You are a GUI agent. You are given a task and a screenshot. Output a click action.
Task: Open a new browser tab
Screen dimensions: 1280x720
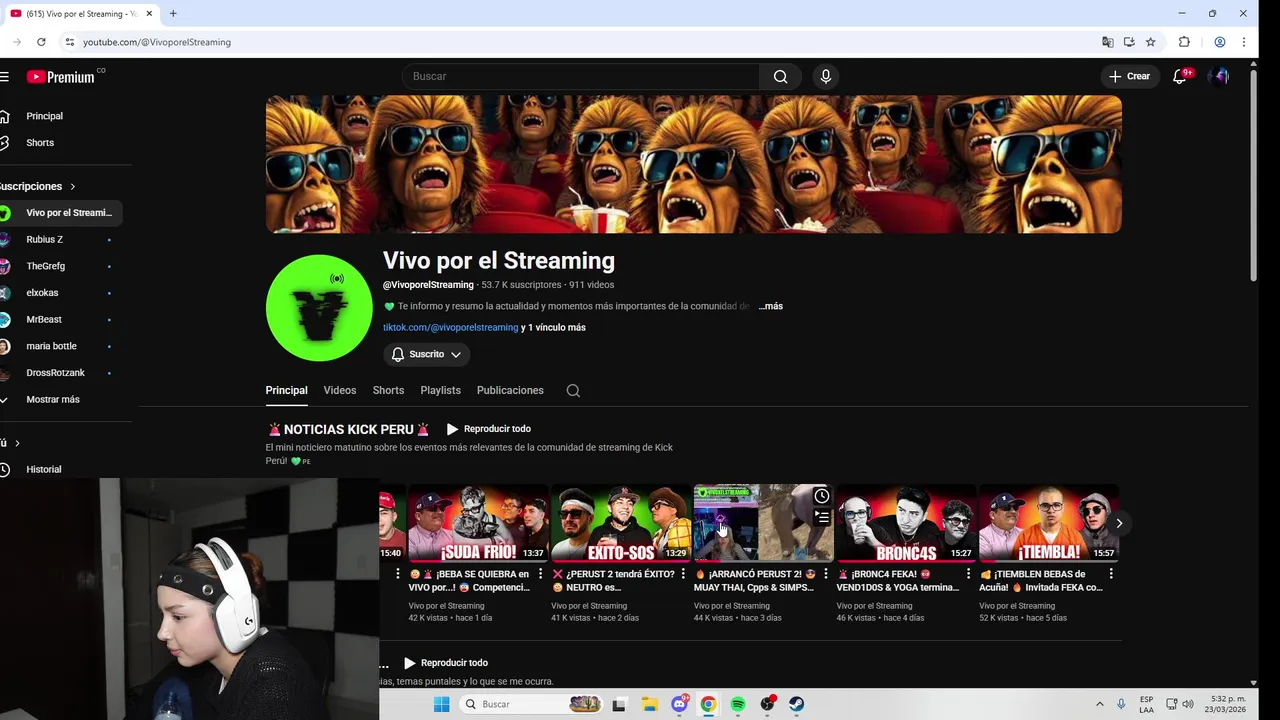click(x=173, y=14)
